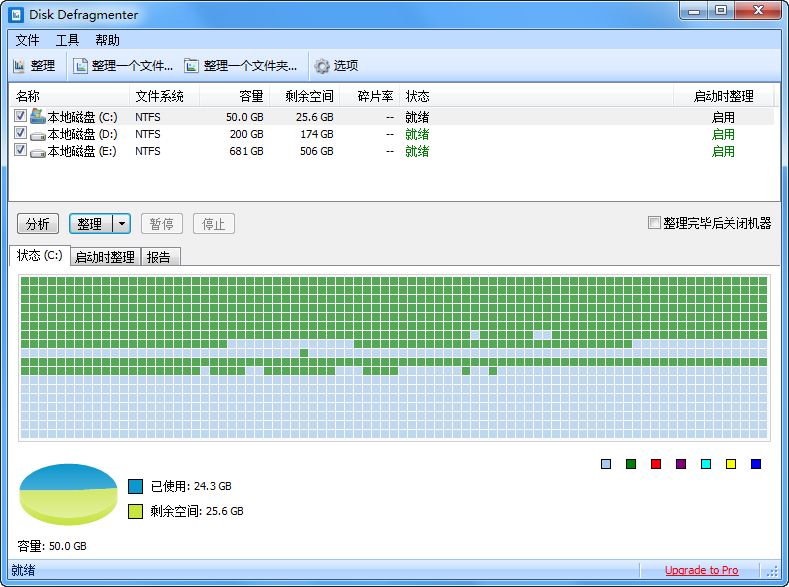Click the drive D: disk icon
The height and width of the screenshot is (587, 789).
click(x=38, y=135)
